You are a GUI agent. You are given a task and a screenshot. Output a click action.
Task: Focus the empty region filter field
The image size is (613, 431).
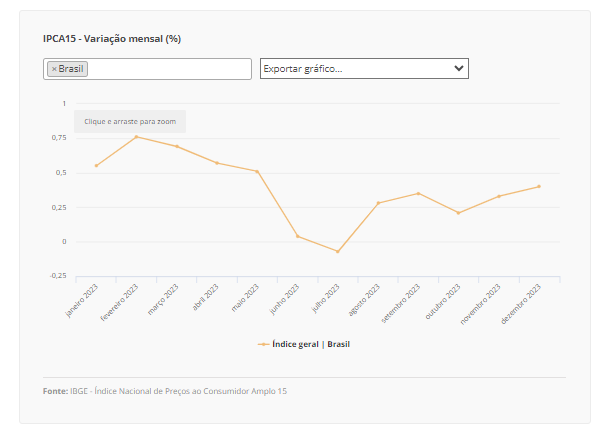[168, 69]
